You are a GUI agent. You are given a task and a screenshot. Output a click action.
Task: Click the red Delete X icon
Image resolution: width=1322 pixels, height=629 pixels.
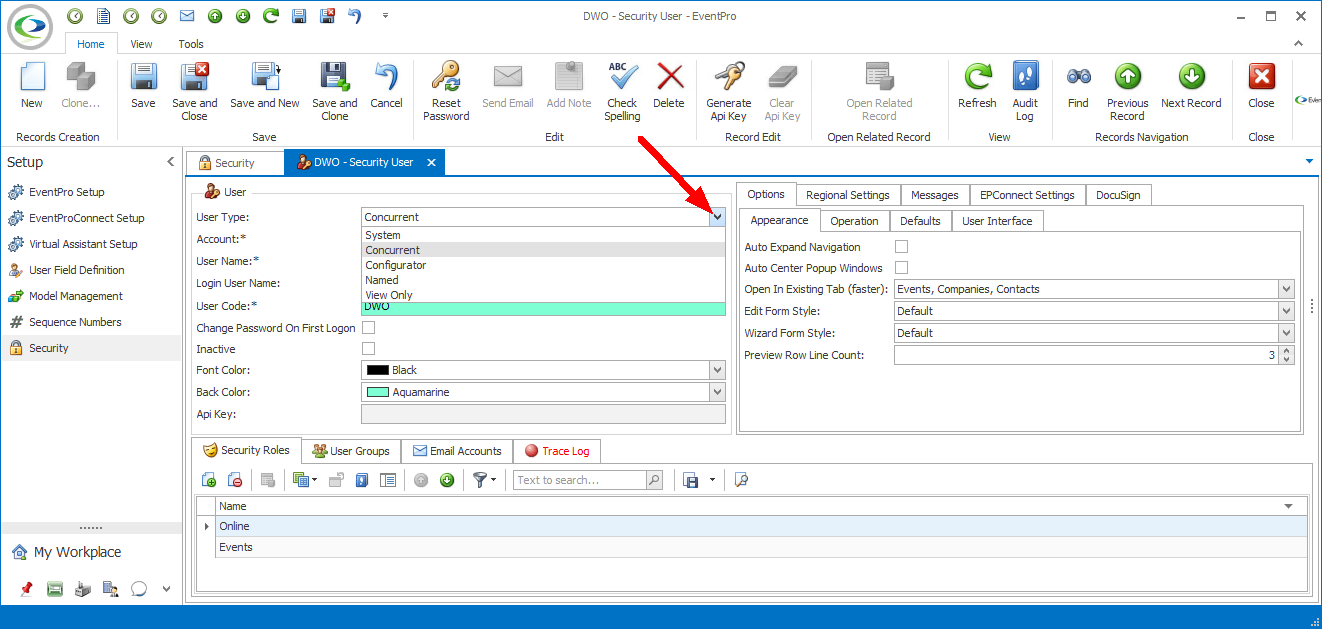pos(669,77)
